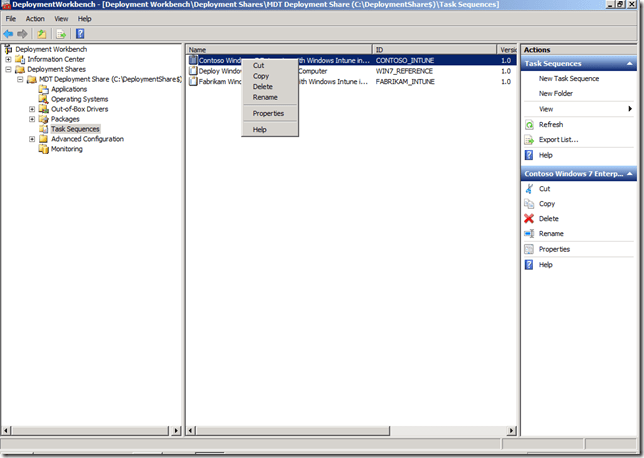Click the Fabrikam task sequence row icon
This screenshot has width=644, height=458.
pos(193,81)
